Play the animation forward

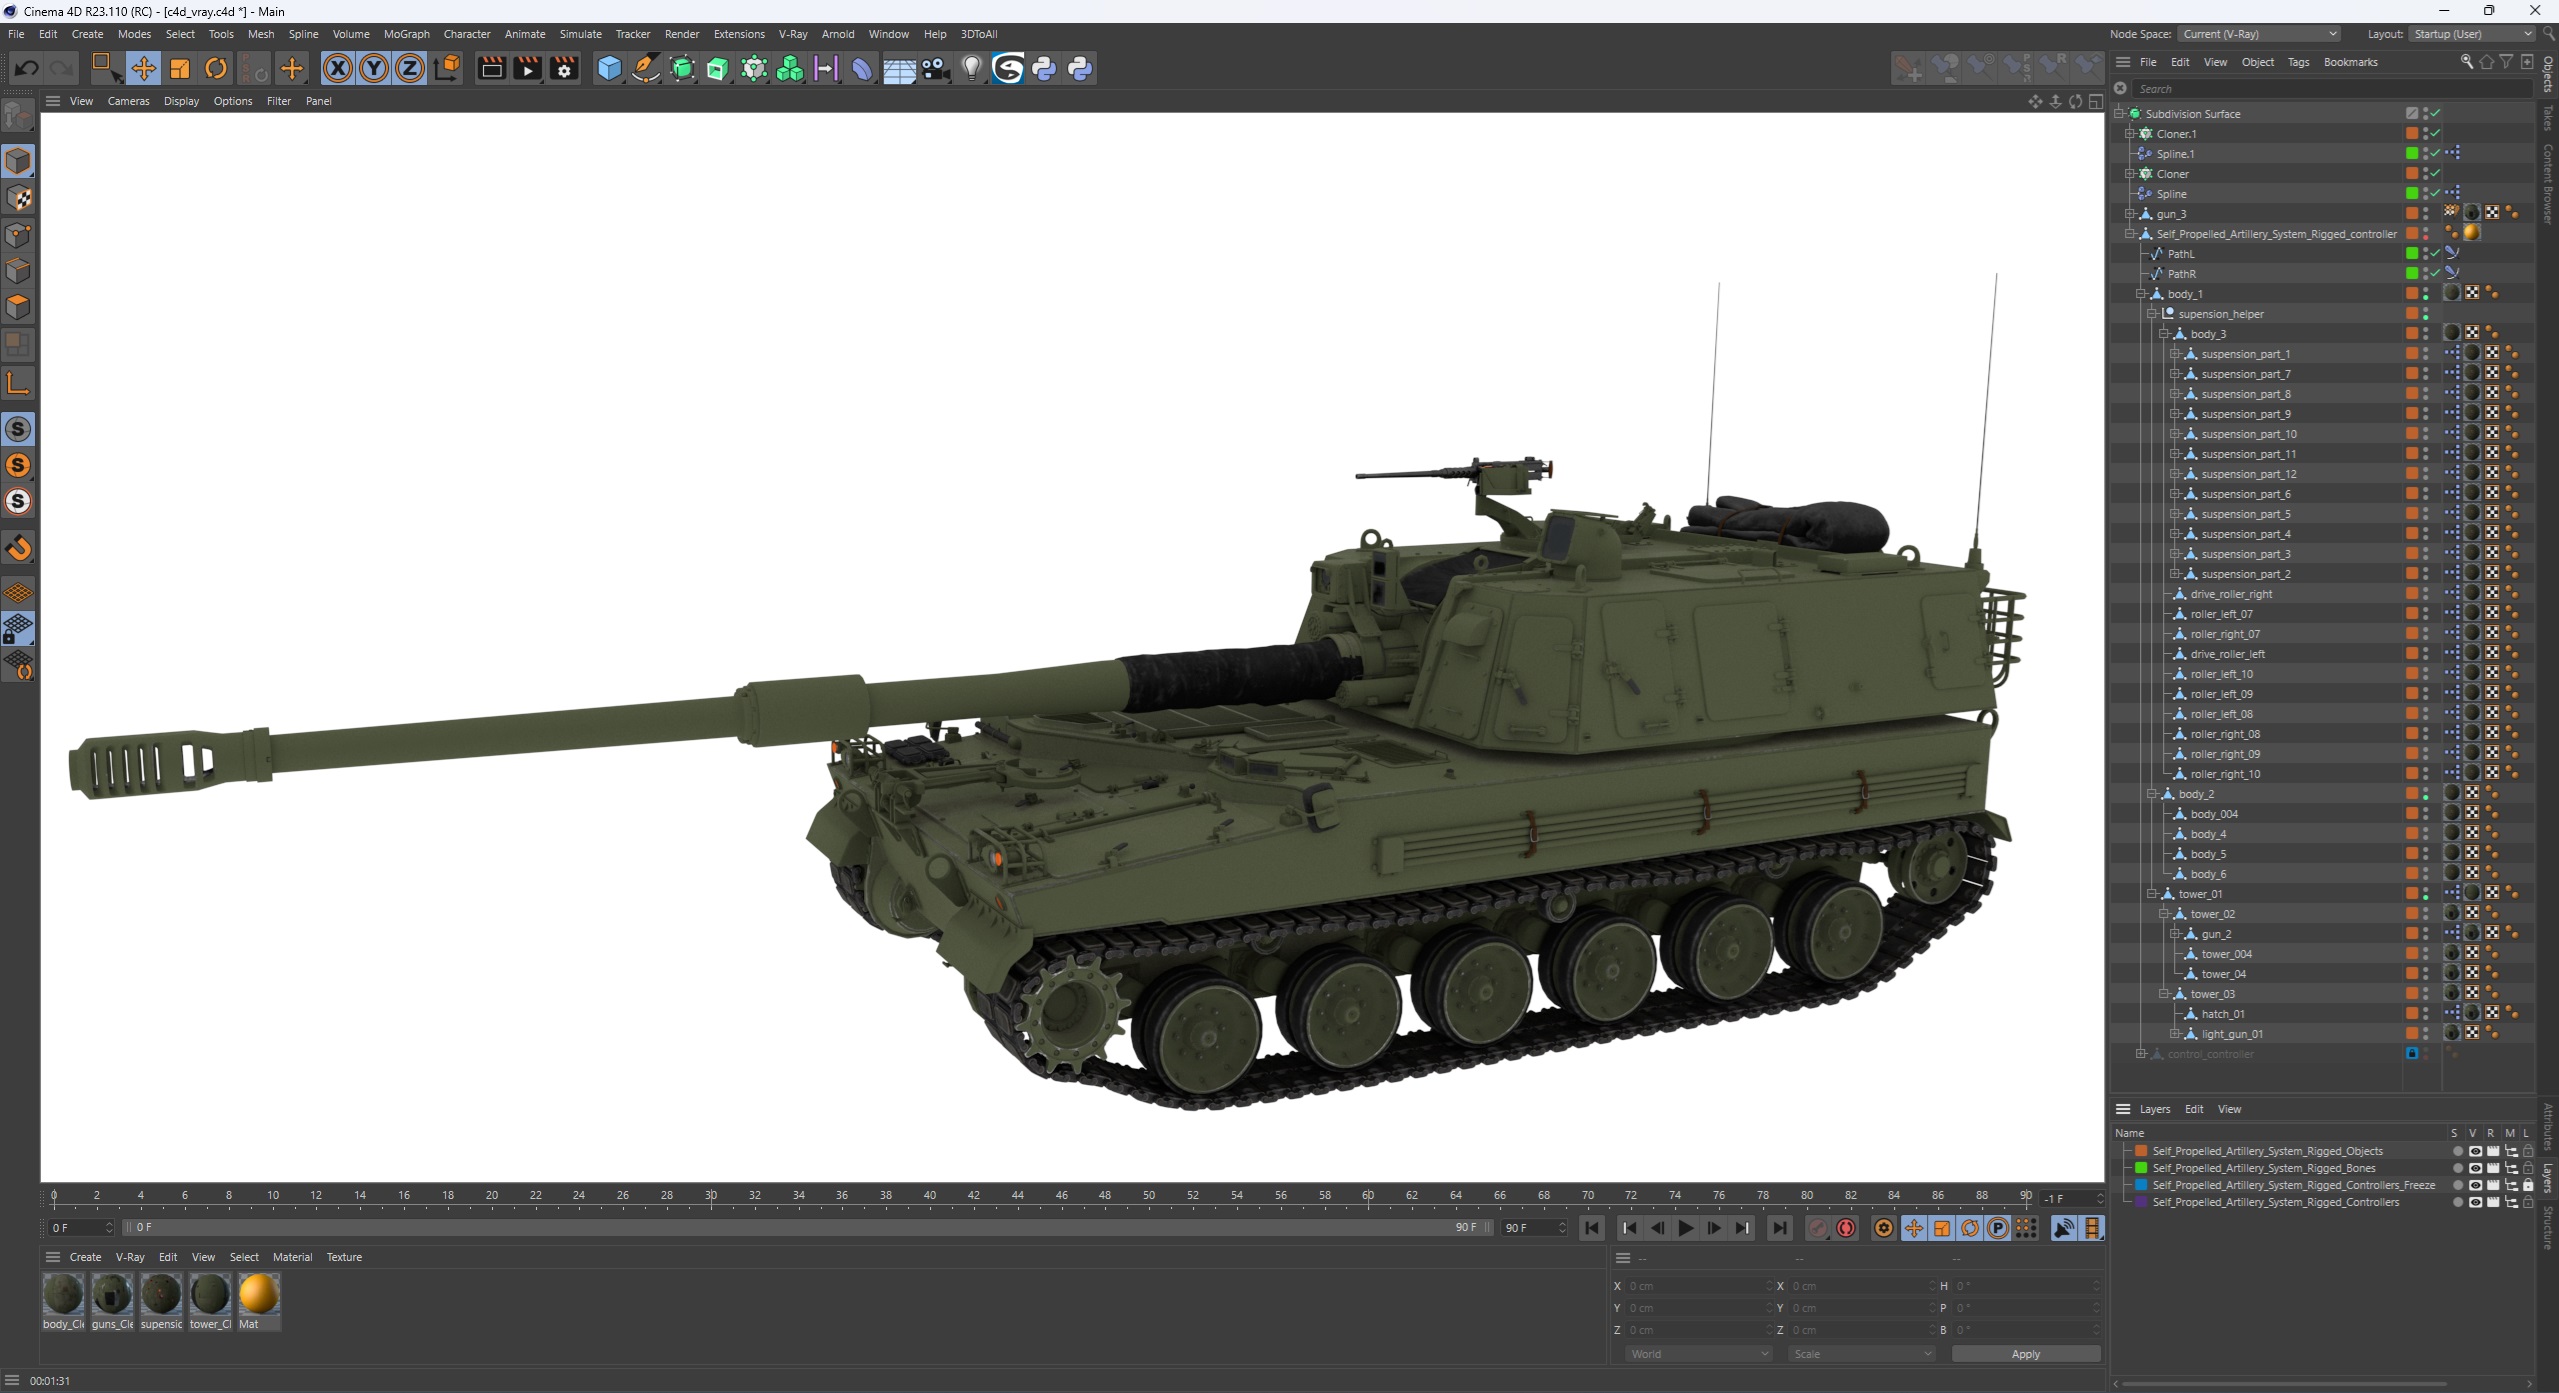click(x=1686, y=1228)
